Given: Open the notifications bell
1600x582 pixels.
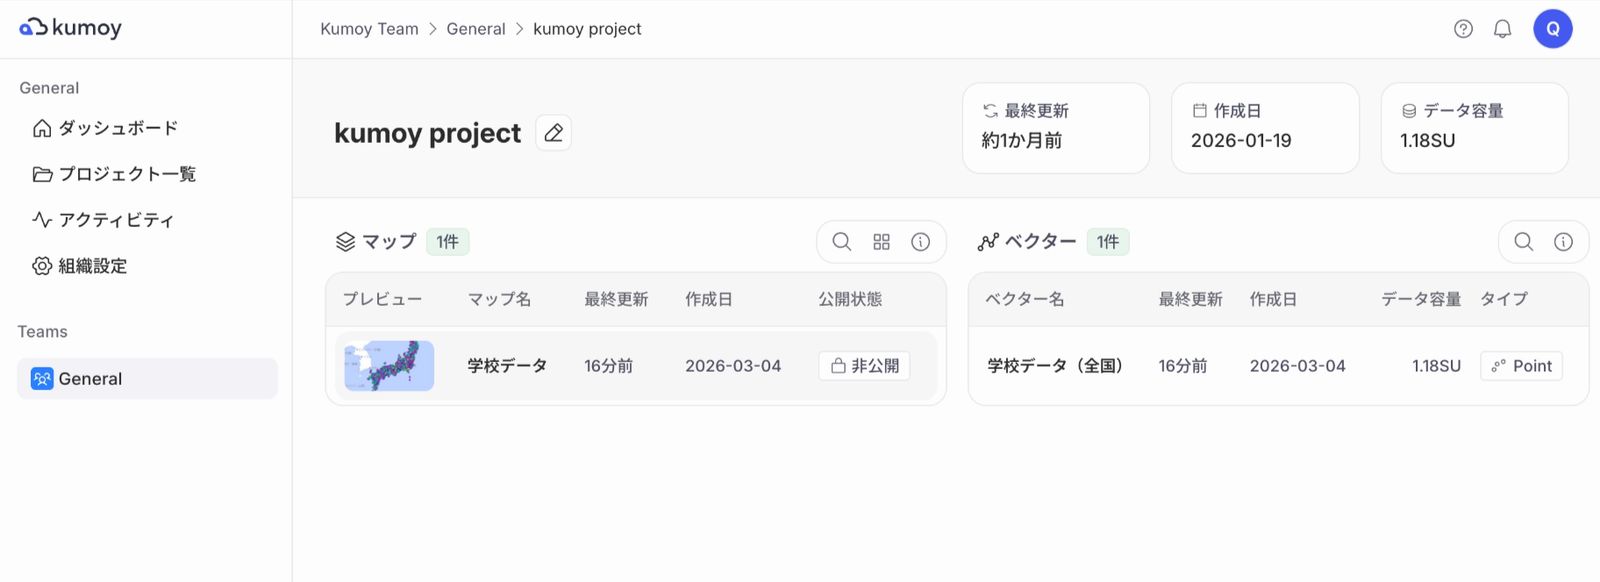Looking at the screenshot, I should click(1502, 29).
